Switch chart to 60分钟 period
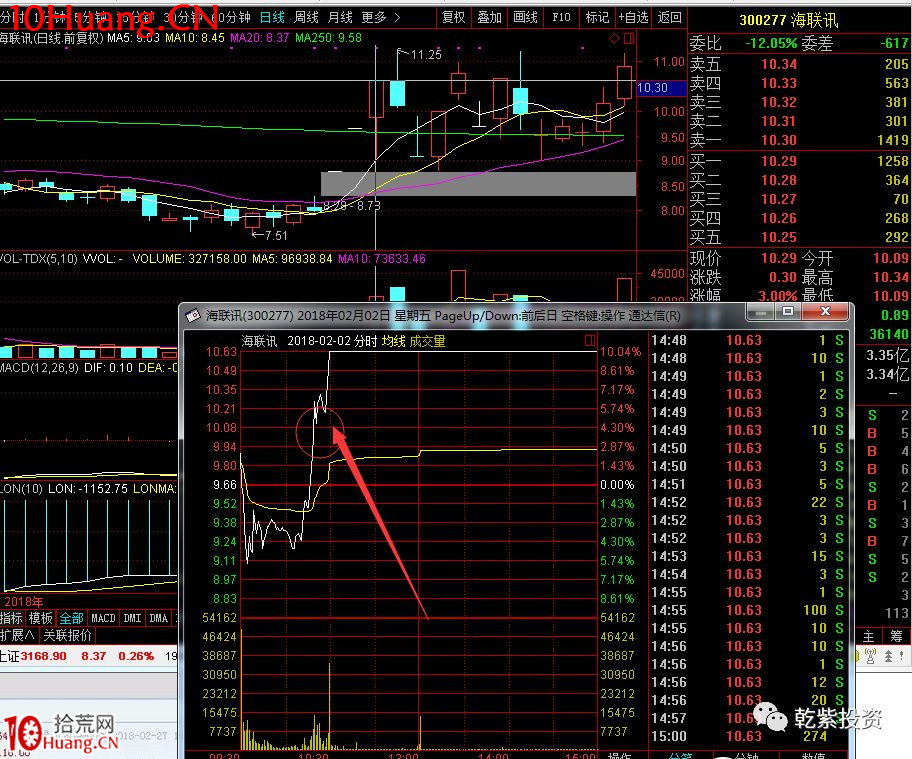Screen dimensions: 912x759 pyautogui.click(x=230, y=17)
